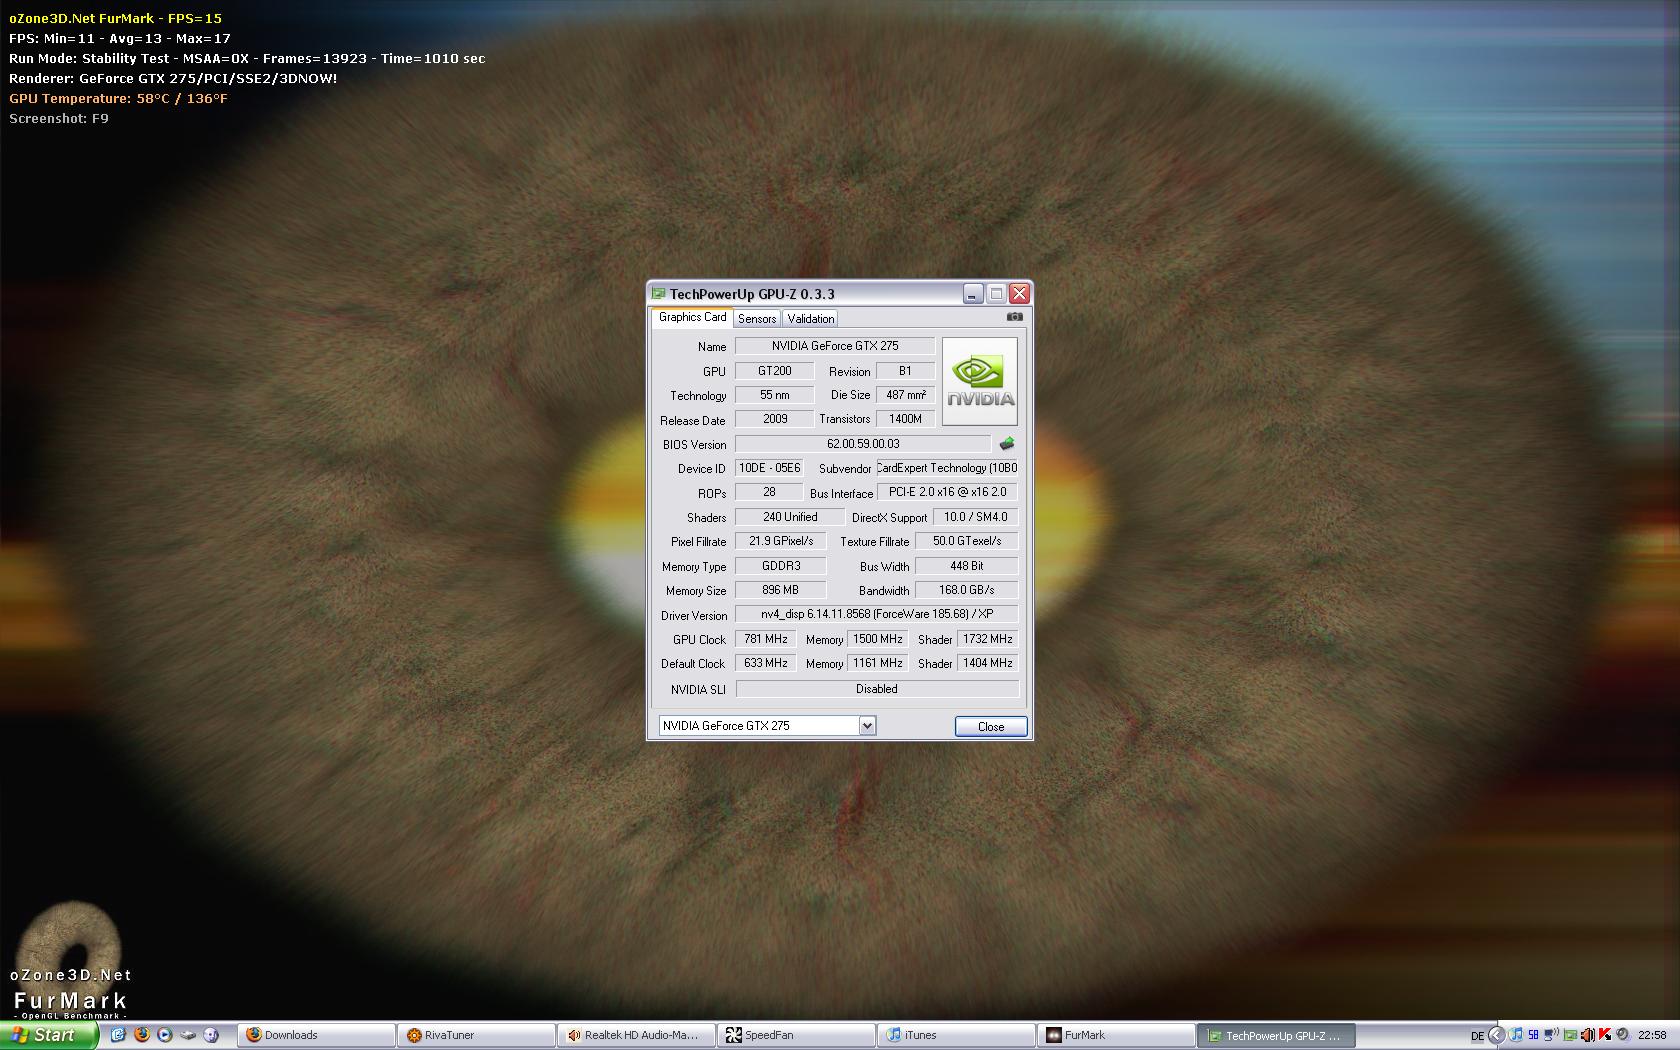Launch Windows Media Player from Quick Launch
This screenshot has width=1680, height=1050.
click(x=164, y=1035)
